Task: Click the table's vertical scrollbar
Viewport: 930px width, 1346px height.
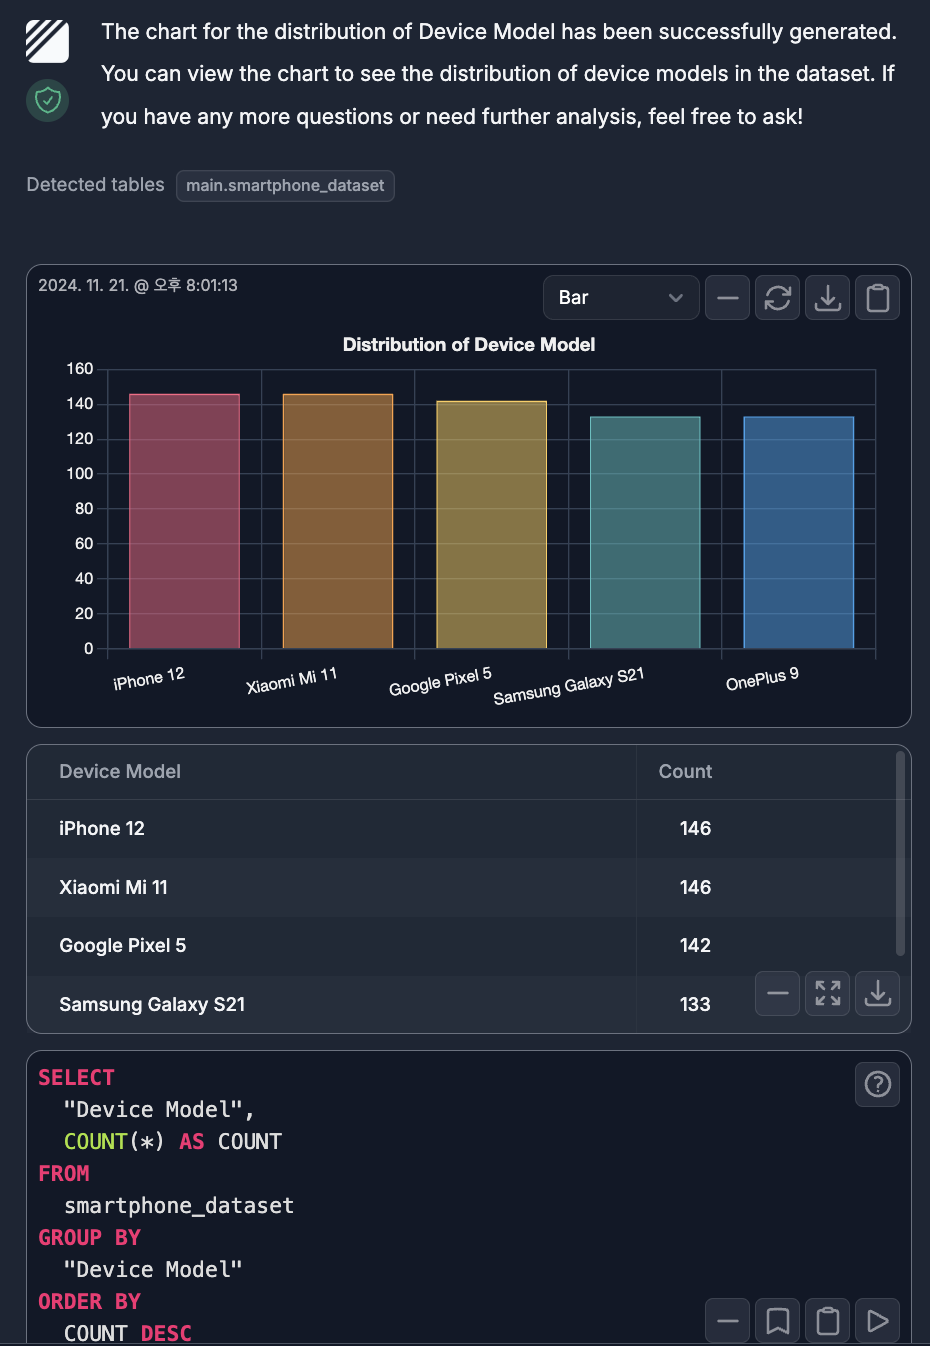Action: tap(900, 853)
